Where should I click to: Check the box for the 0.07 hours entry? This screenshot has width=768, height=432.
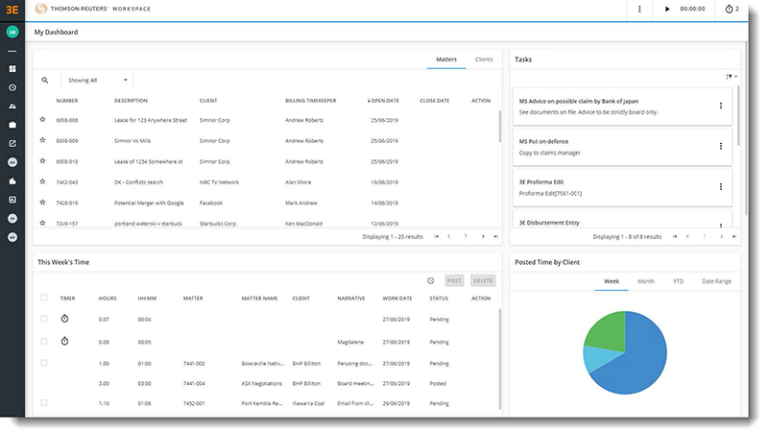[x=43, y=319]
